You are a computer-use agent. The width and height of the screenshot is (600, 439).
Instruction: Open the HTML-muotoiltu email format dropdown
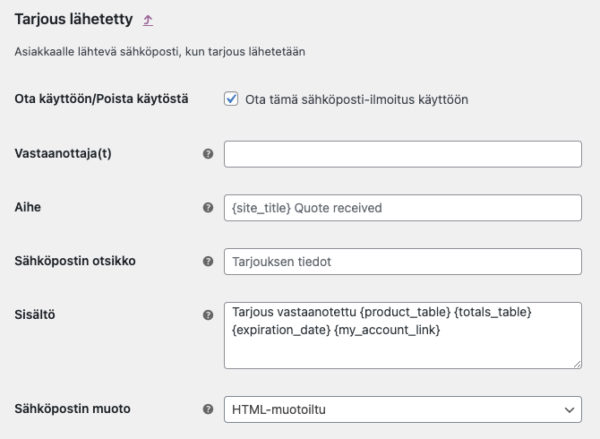[x=403, y=410]
